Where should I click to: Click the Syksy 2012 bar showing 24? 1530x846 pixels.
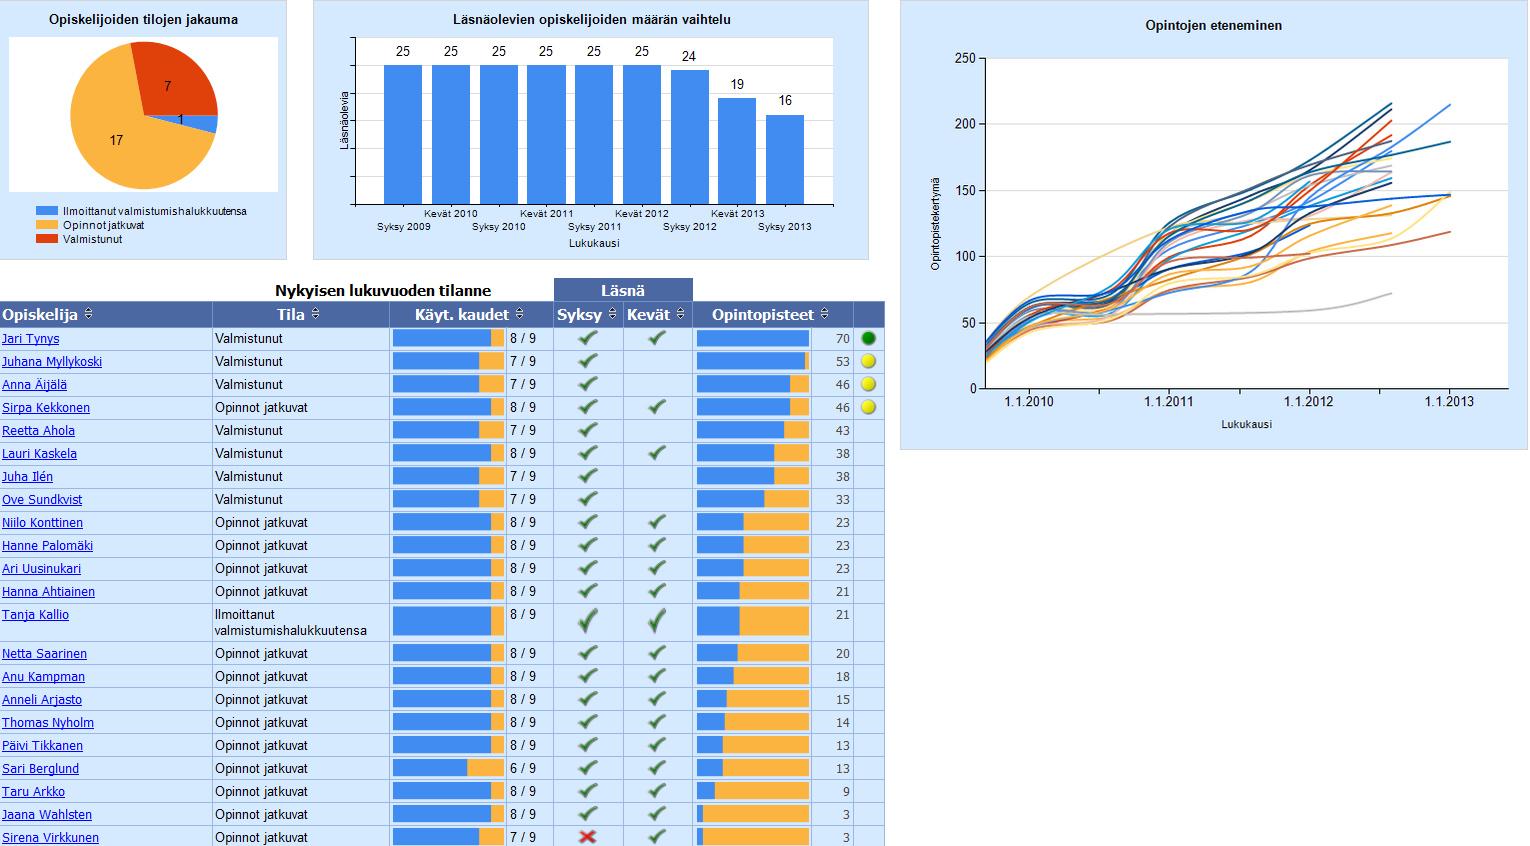pos(690,137)
